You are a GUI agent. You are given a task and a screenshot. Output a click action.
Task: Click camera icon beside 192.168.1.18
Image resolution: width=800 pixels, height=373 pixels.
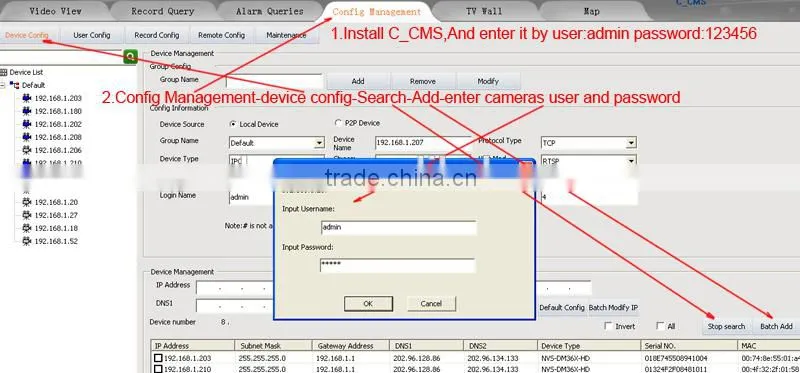point(27,228)
